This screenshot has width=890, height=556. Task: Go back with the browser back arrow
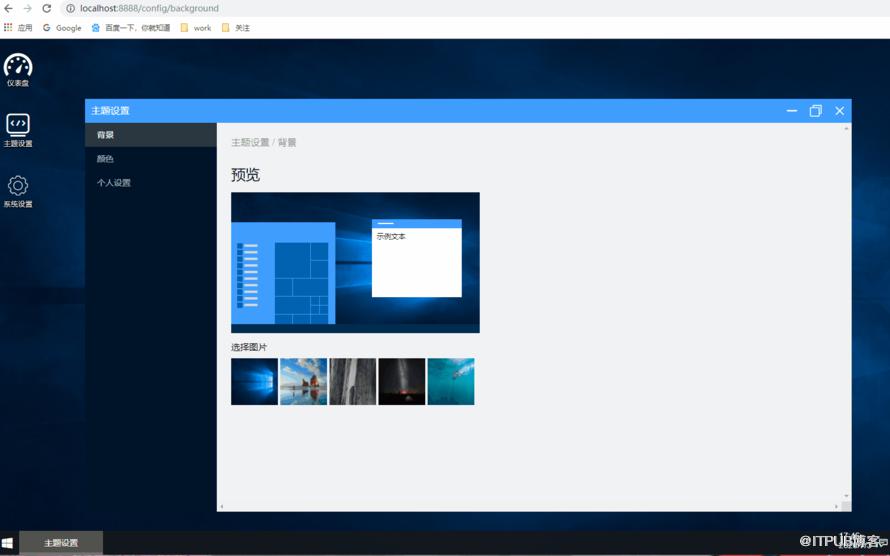(8, 9)
